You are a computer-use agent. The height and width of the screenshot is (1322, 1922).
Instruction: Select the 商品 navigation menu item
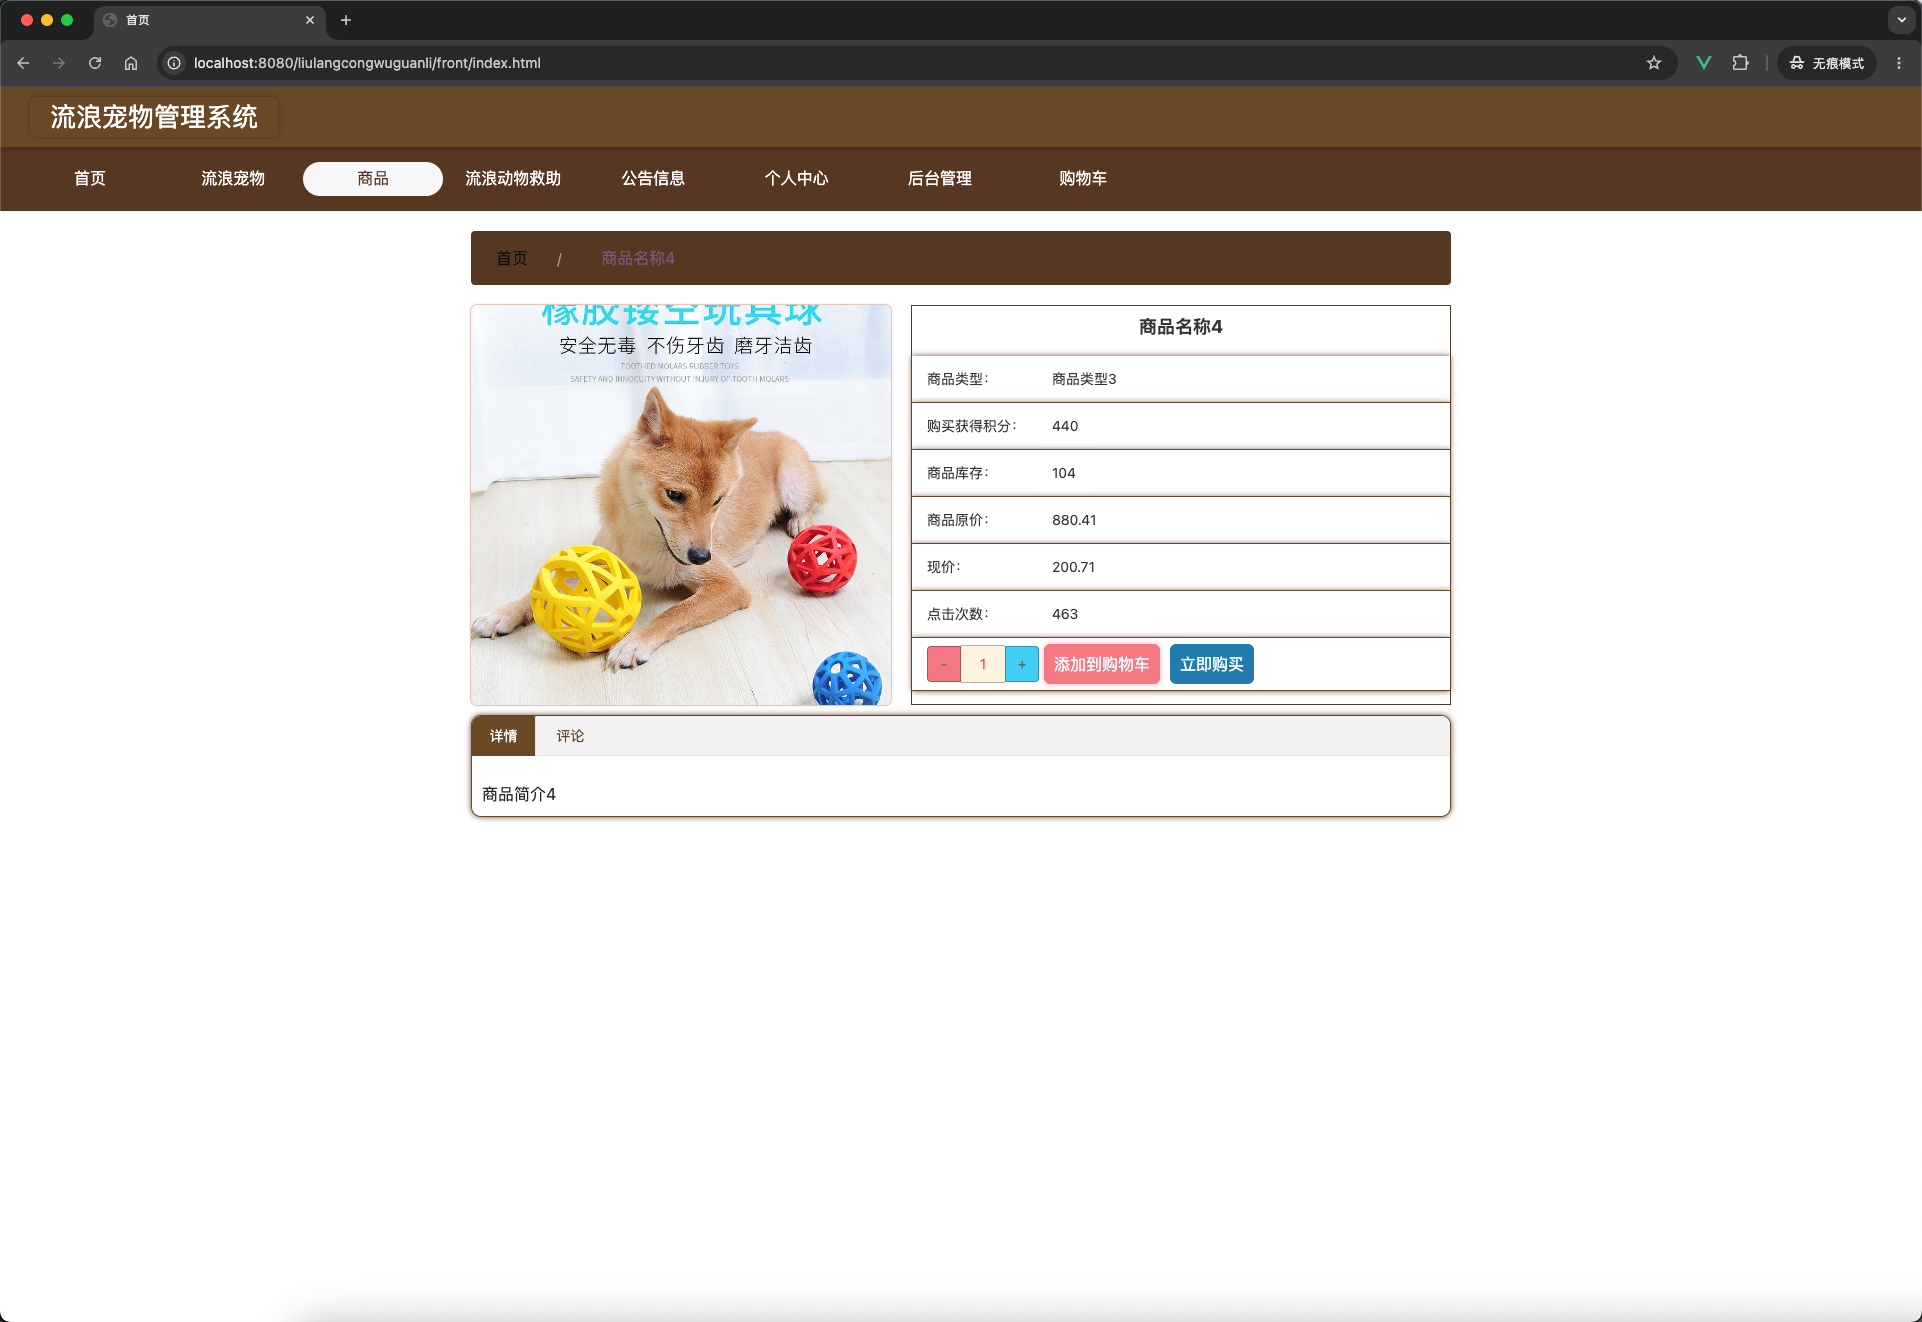(373, 178)
